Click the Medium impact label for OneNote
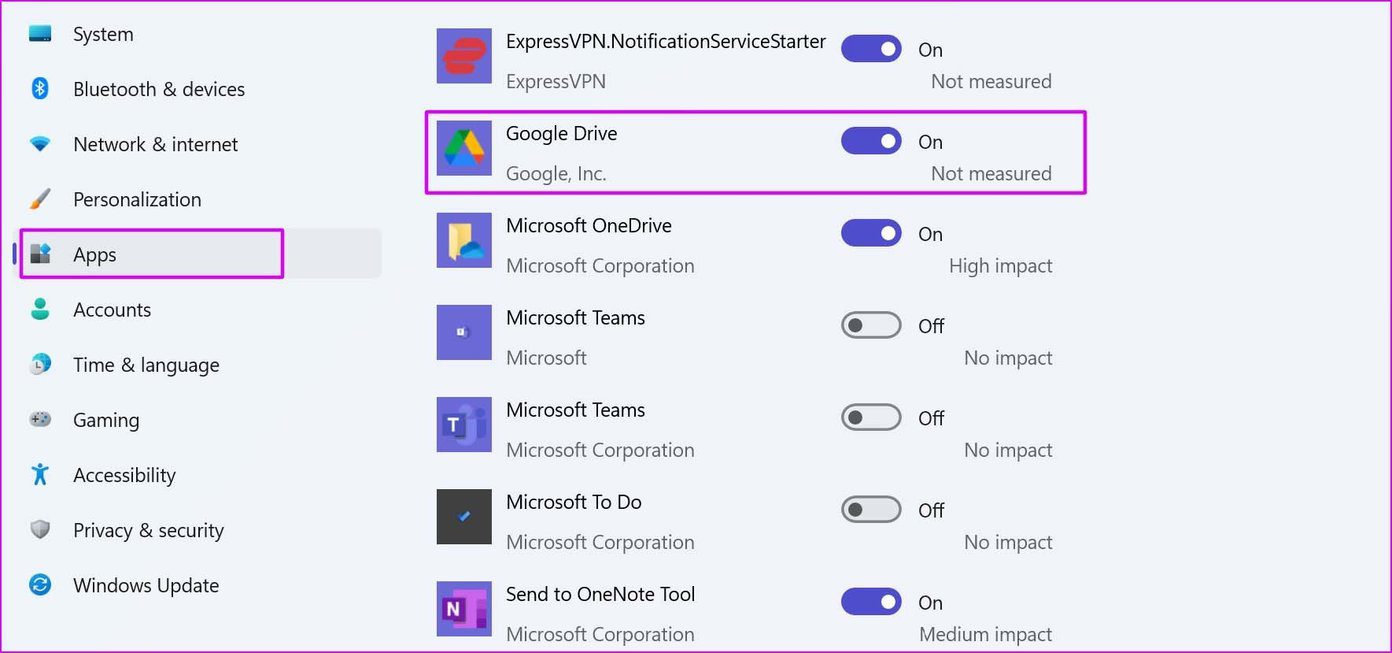1392x653 pixels. (x=986, y=634)
